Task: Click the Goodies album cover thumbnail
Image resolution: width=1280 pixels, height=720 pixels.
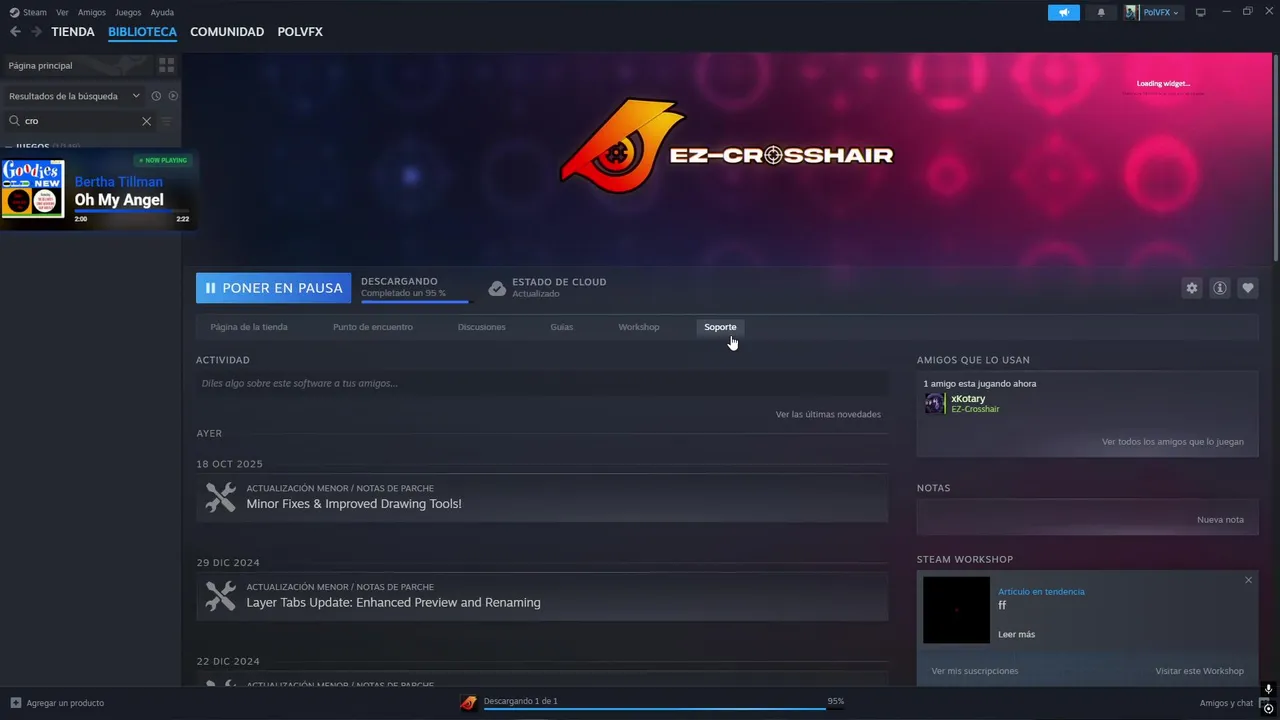Action: click(33, 188)
